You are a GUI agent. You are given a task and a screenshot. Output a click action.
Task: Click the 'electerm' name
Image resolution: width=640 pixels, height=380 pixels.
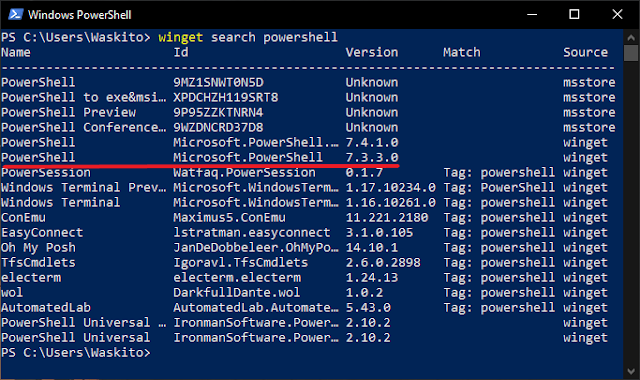(31, 278)
